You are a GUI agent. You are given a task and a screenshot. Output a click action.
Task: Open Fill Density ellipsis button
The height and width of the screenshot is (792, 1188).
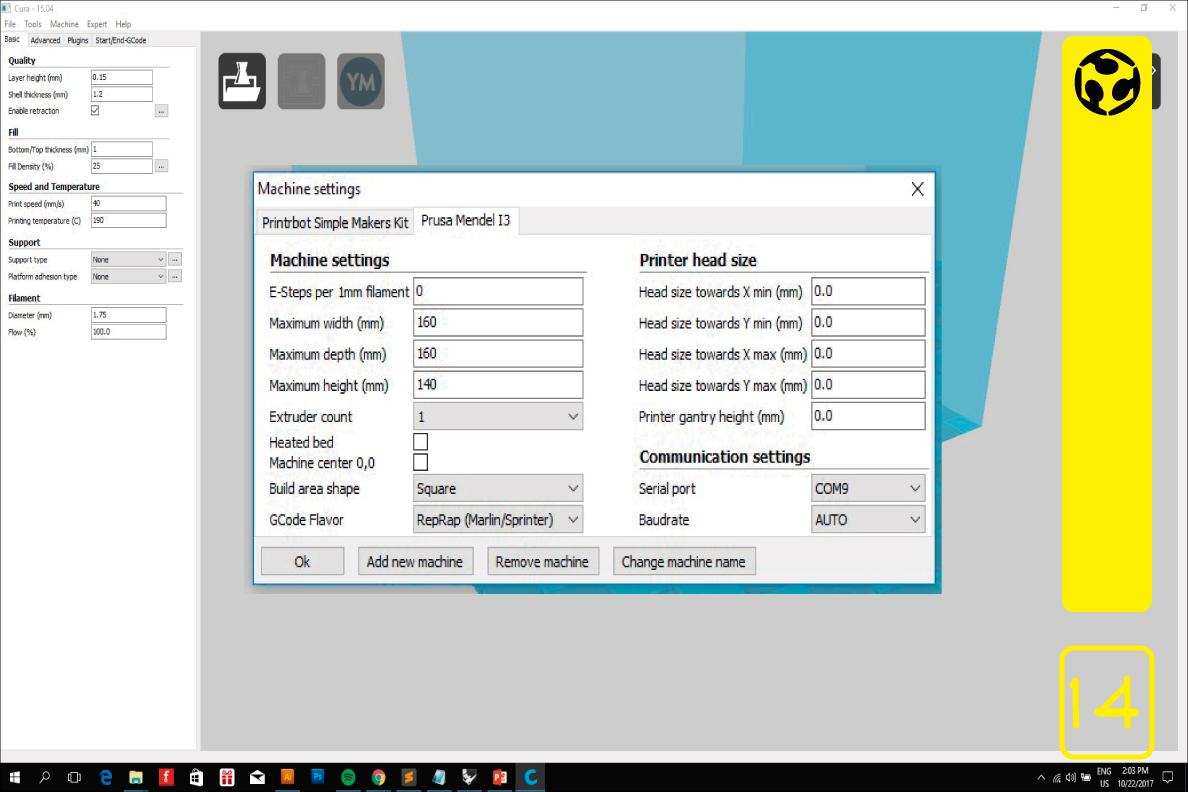click(x=161, y=166)
